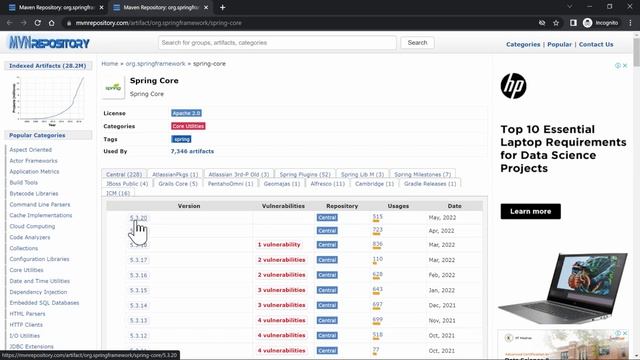Open the 7,346 artifacts link
Image resolution: width=640 pixels, height=360 pixels.
tap(192, 151)
